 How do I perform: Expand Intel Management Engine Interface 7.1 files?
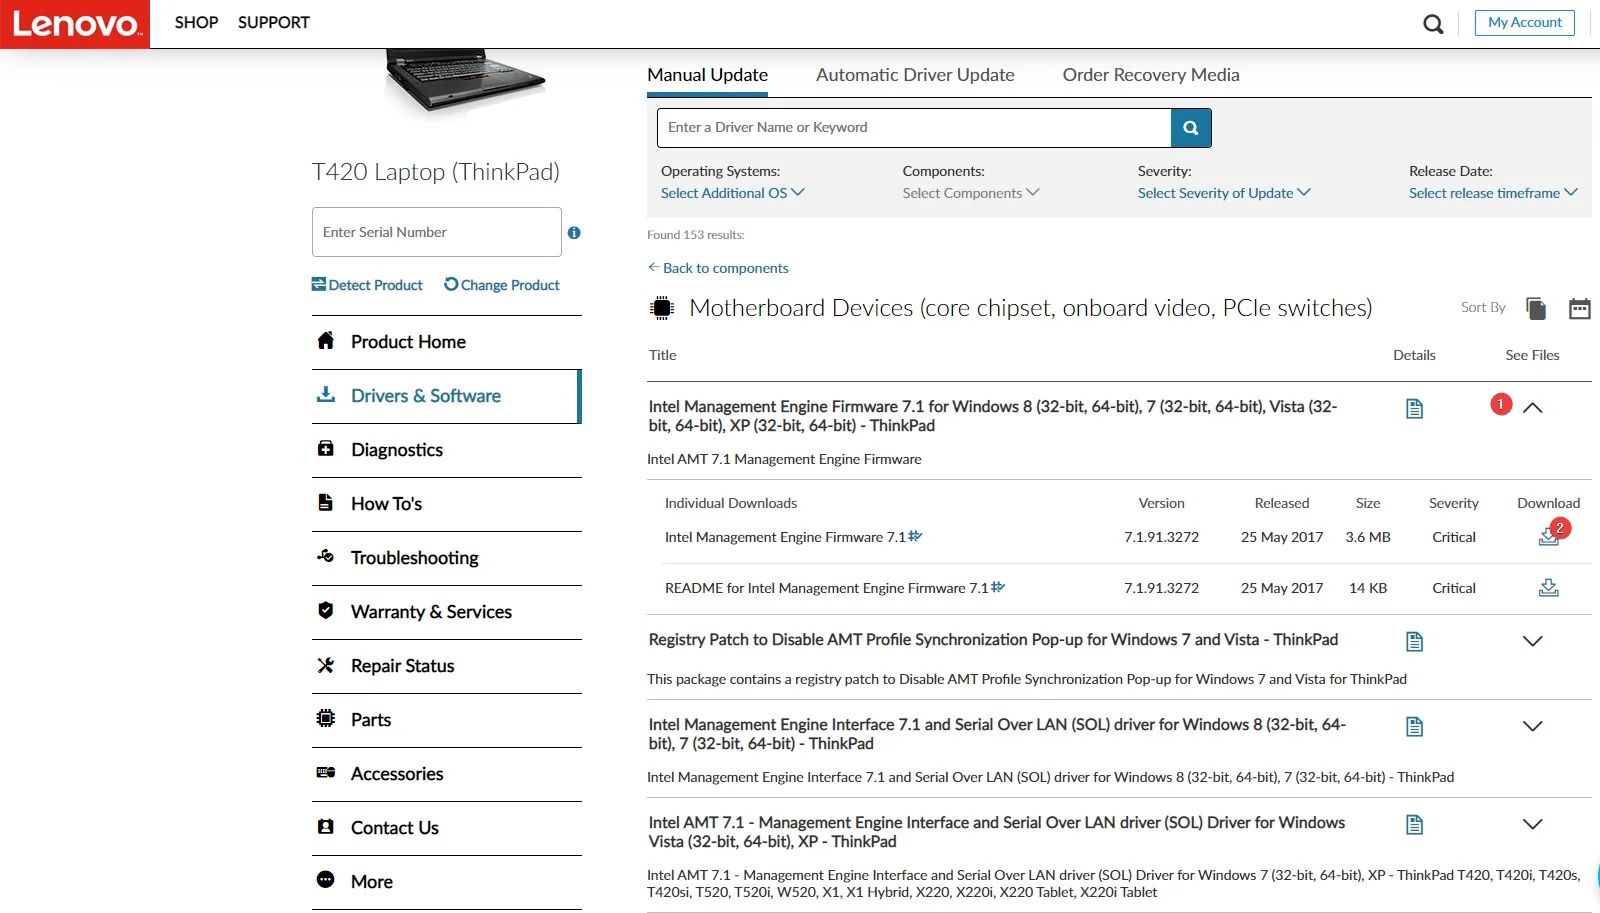point(1532,726)
